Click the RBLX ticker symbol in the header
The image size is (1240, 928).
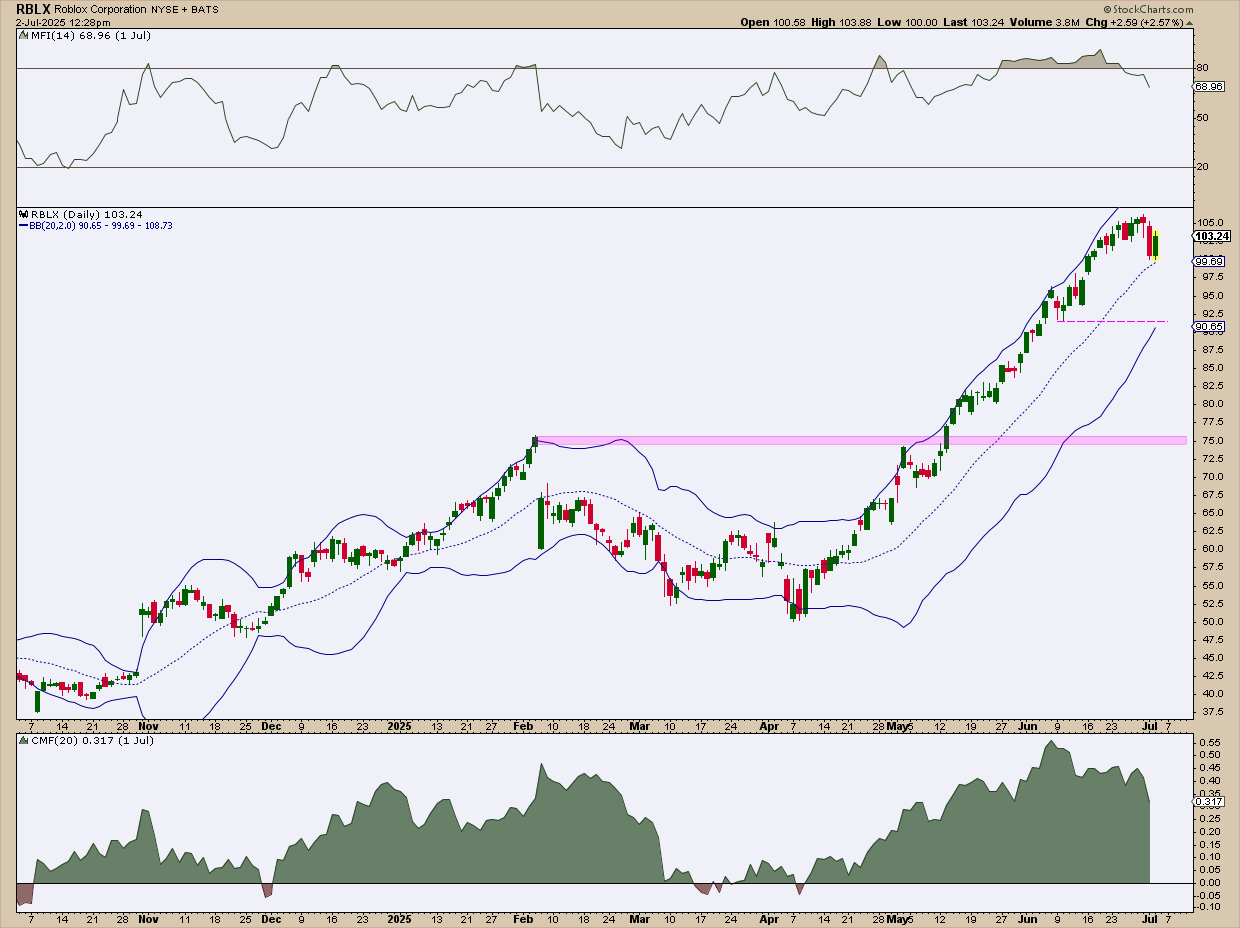pyautogui.click(x=34, y=8)
